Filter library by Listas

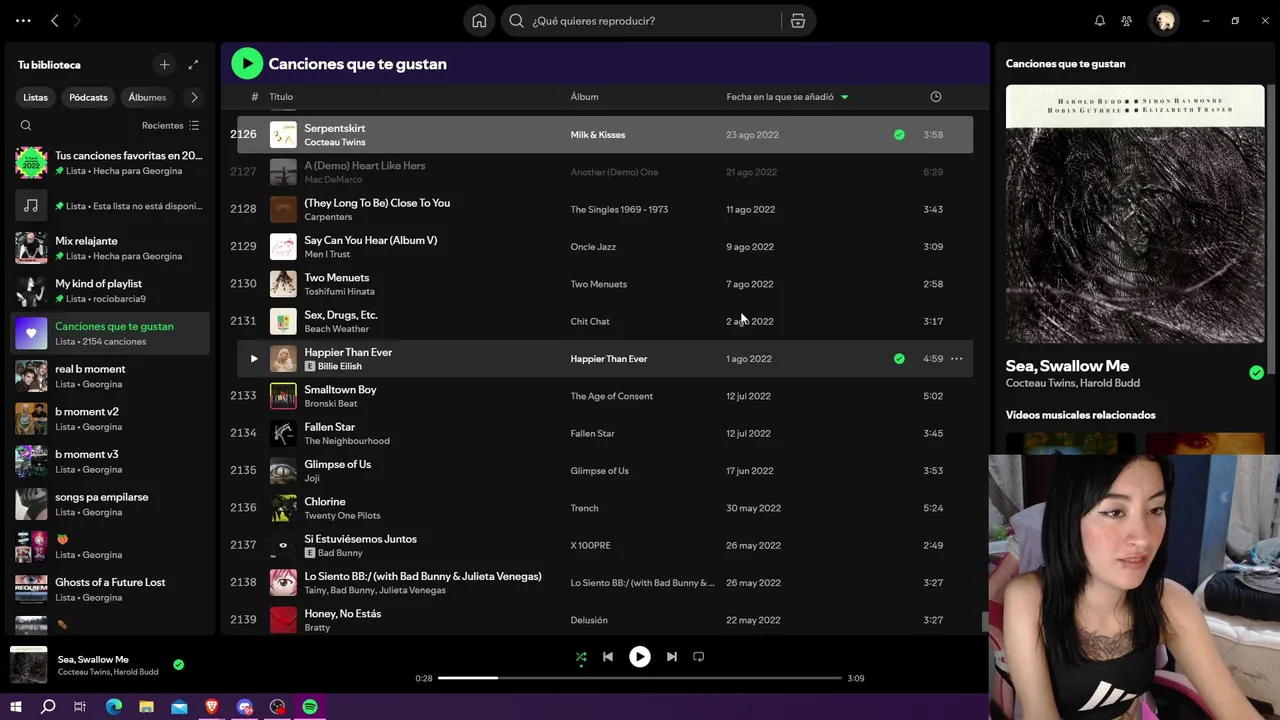point(36,98)
